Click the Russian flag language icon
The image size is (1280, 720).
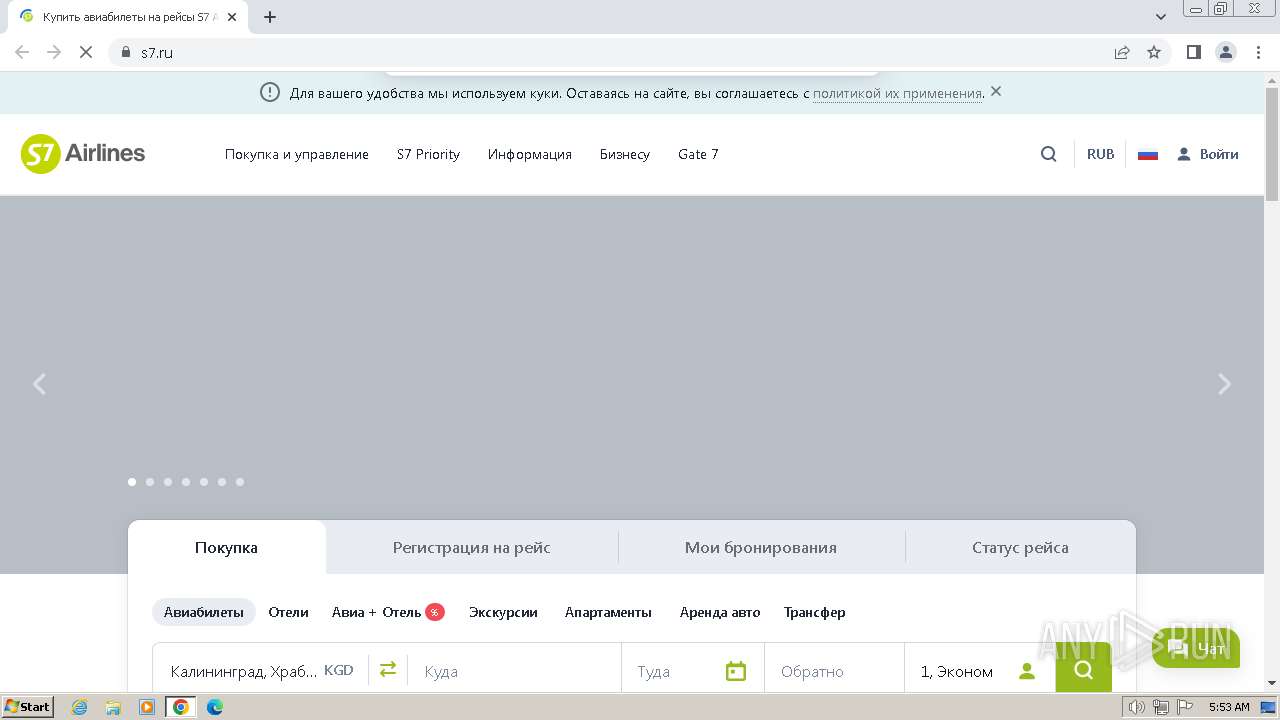coord(1148,154)
